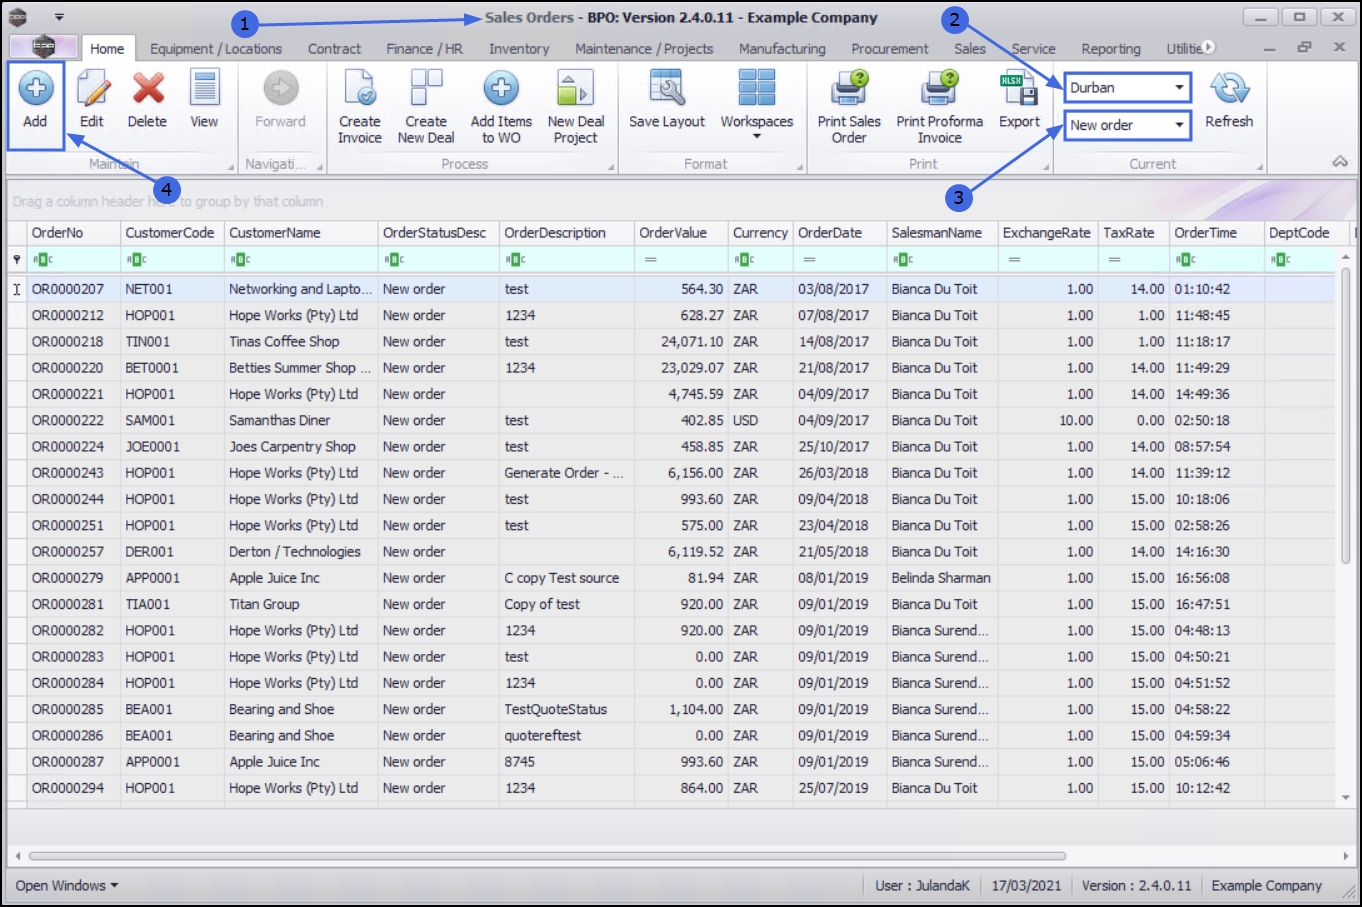
Task: Sort by the OrderNo column header
Action: click(74, 233)
